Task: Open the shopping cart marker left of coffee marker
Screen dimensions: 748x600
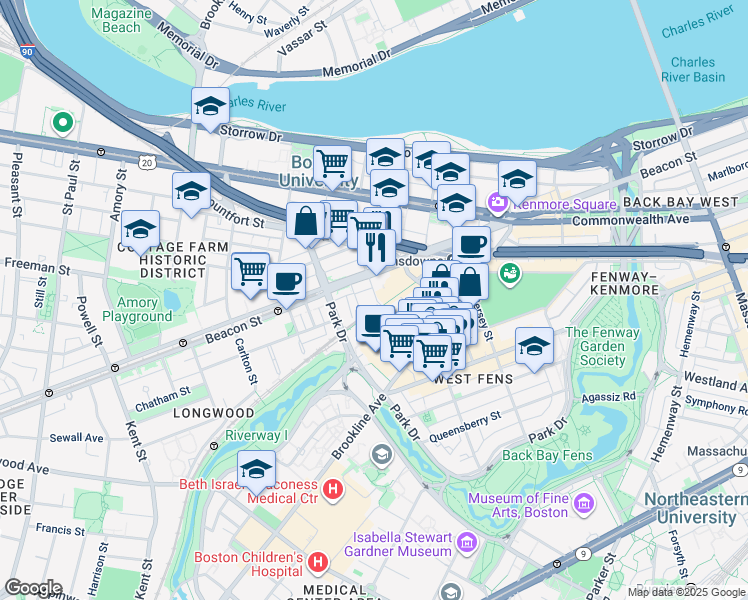Action: tap(250, 275)
